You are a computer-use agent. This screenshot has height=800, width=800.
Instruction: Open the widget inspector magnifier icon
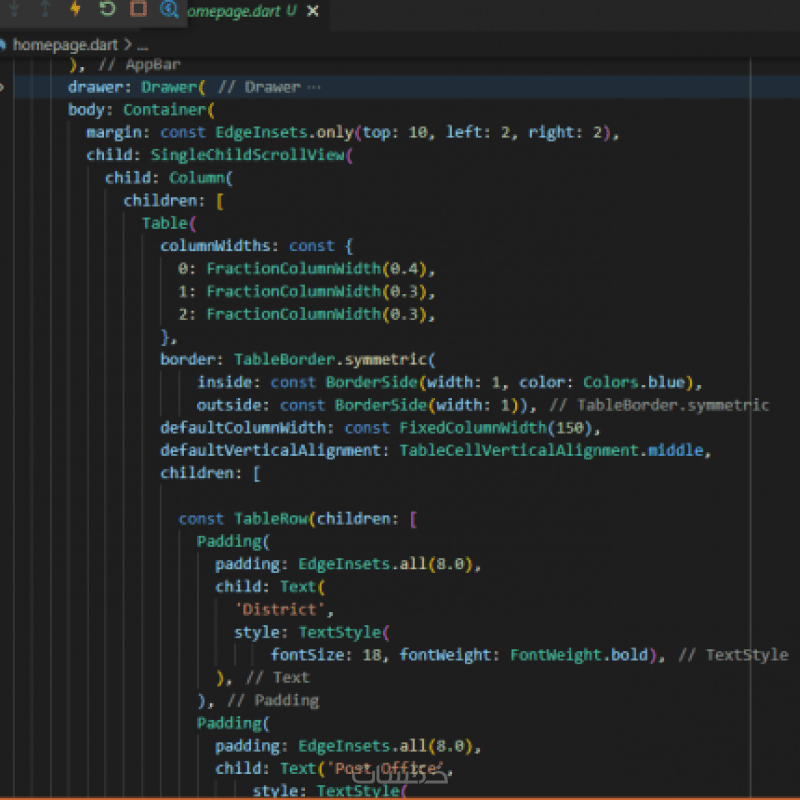(169, 10)
